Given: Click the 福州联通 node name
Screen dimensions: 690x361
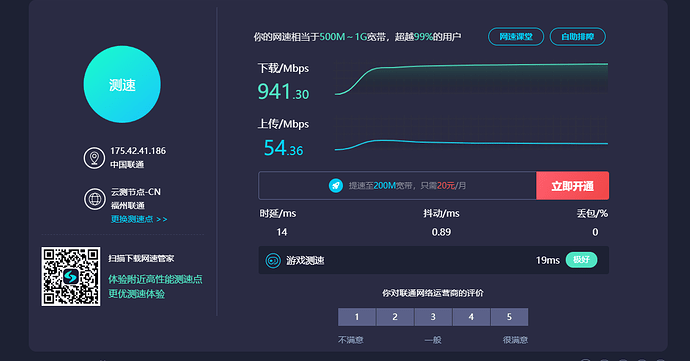Looking at the screenshot, I should click(128, 206).
